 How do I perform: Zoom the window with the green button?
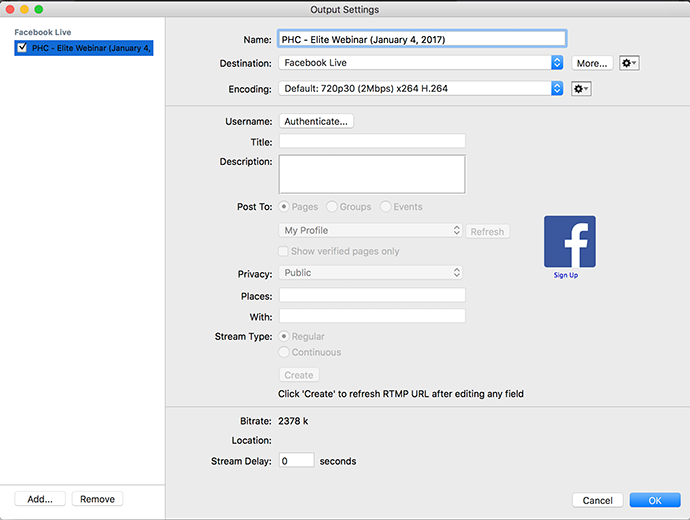coord(39,9)
